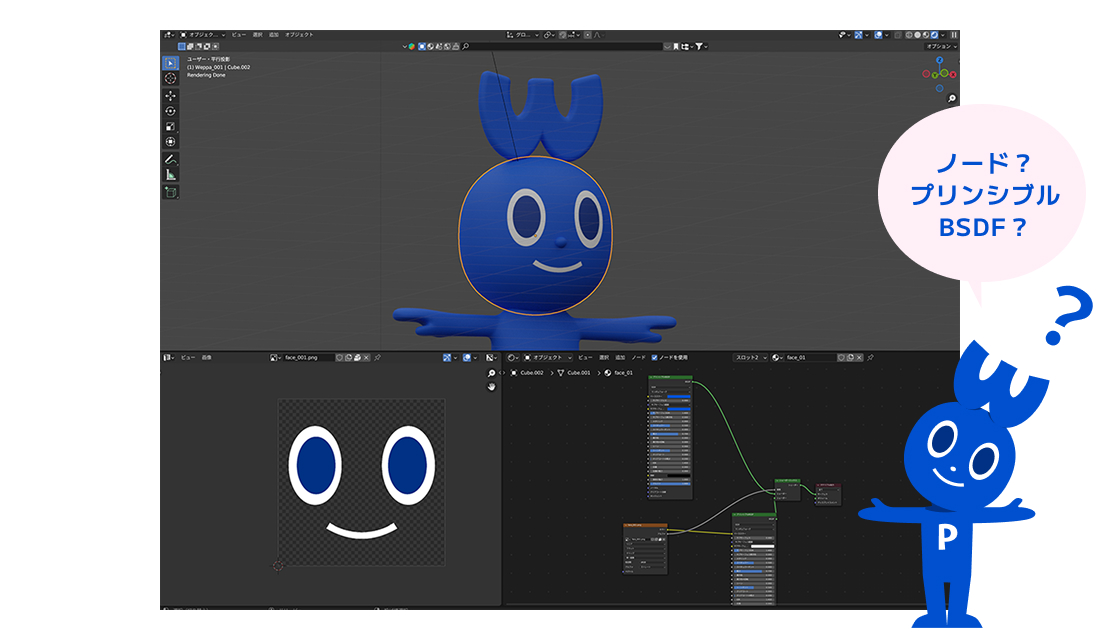Click the blue Z axis on navigation gizmo
Image resolution: width=1120 pixels, height=640 pixels.
(x=940, y=60)
